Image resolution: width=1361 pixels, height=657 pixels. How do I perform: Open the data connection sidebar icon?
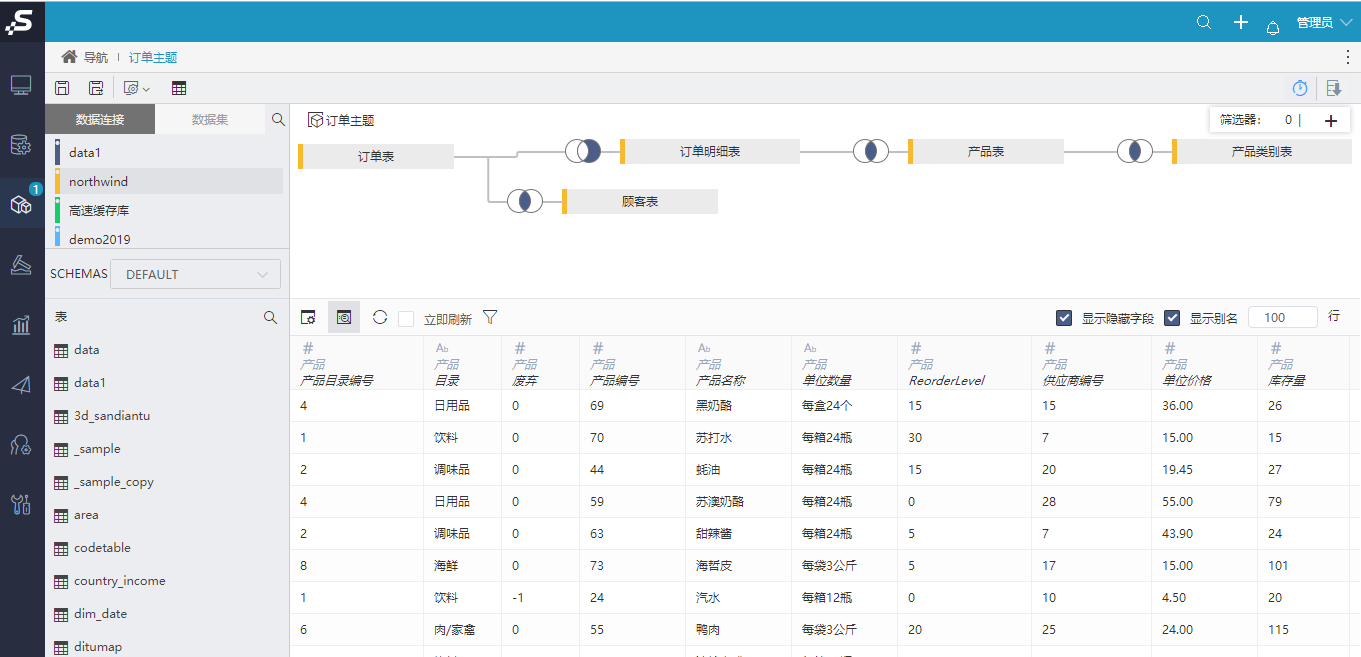[21, 146]
